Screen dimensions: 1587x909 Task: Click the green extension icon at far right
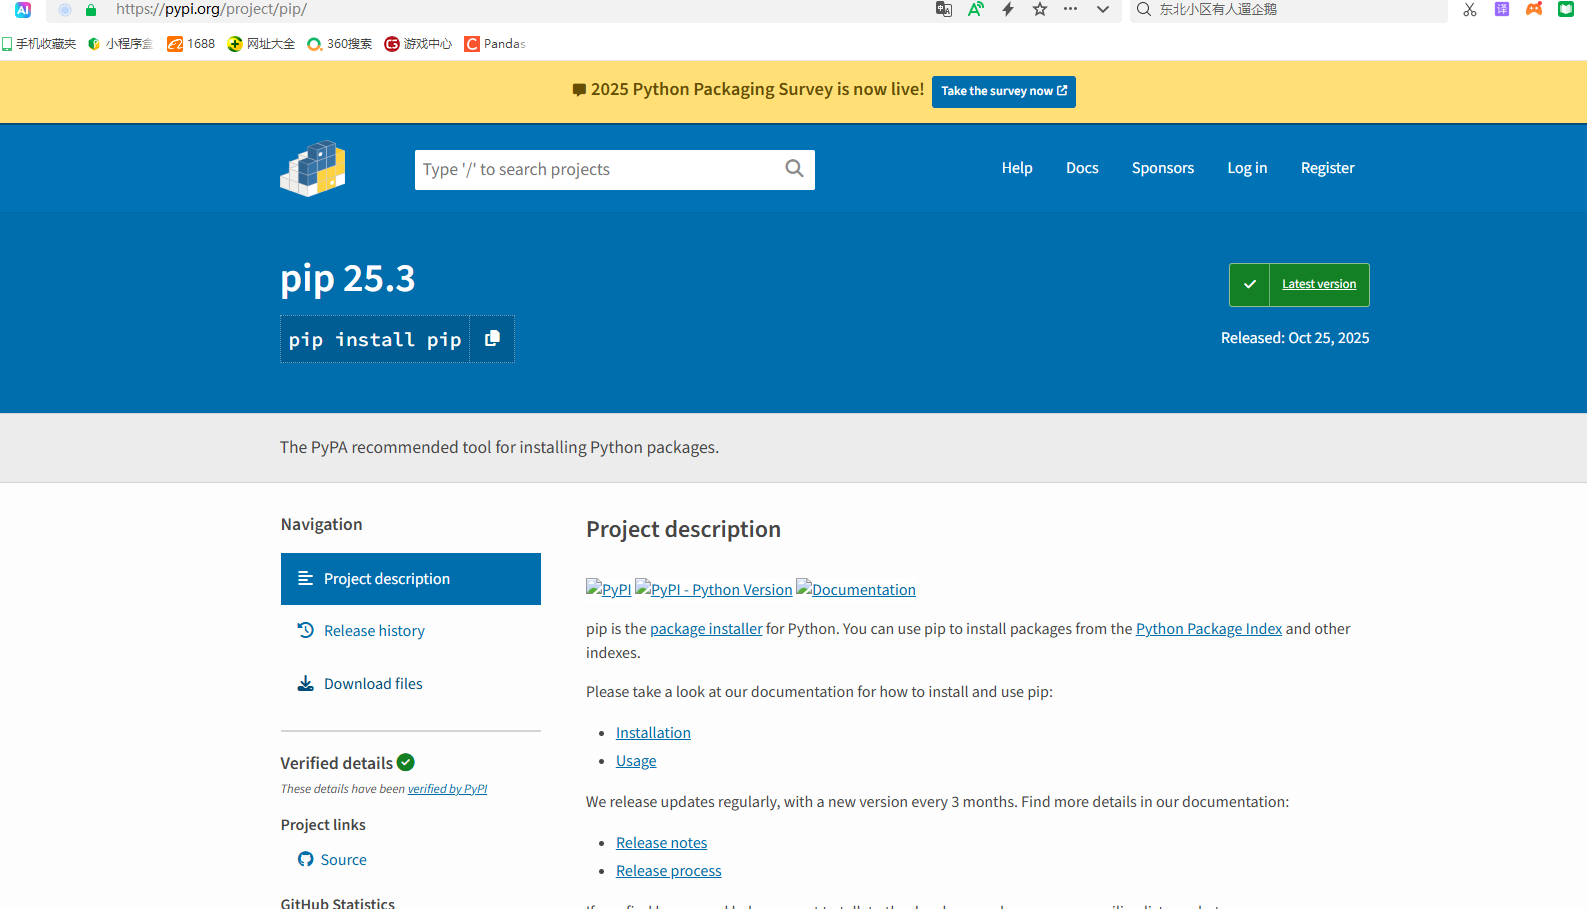1566,9
